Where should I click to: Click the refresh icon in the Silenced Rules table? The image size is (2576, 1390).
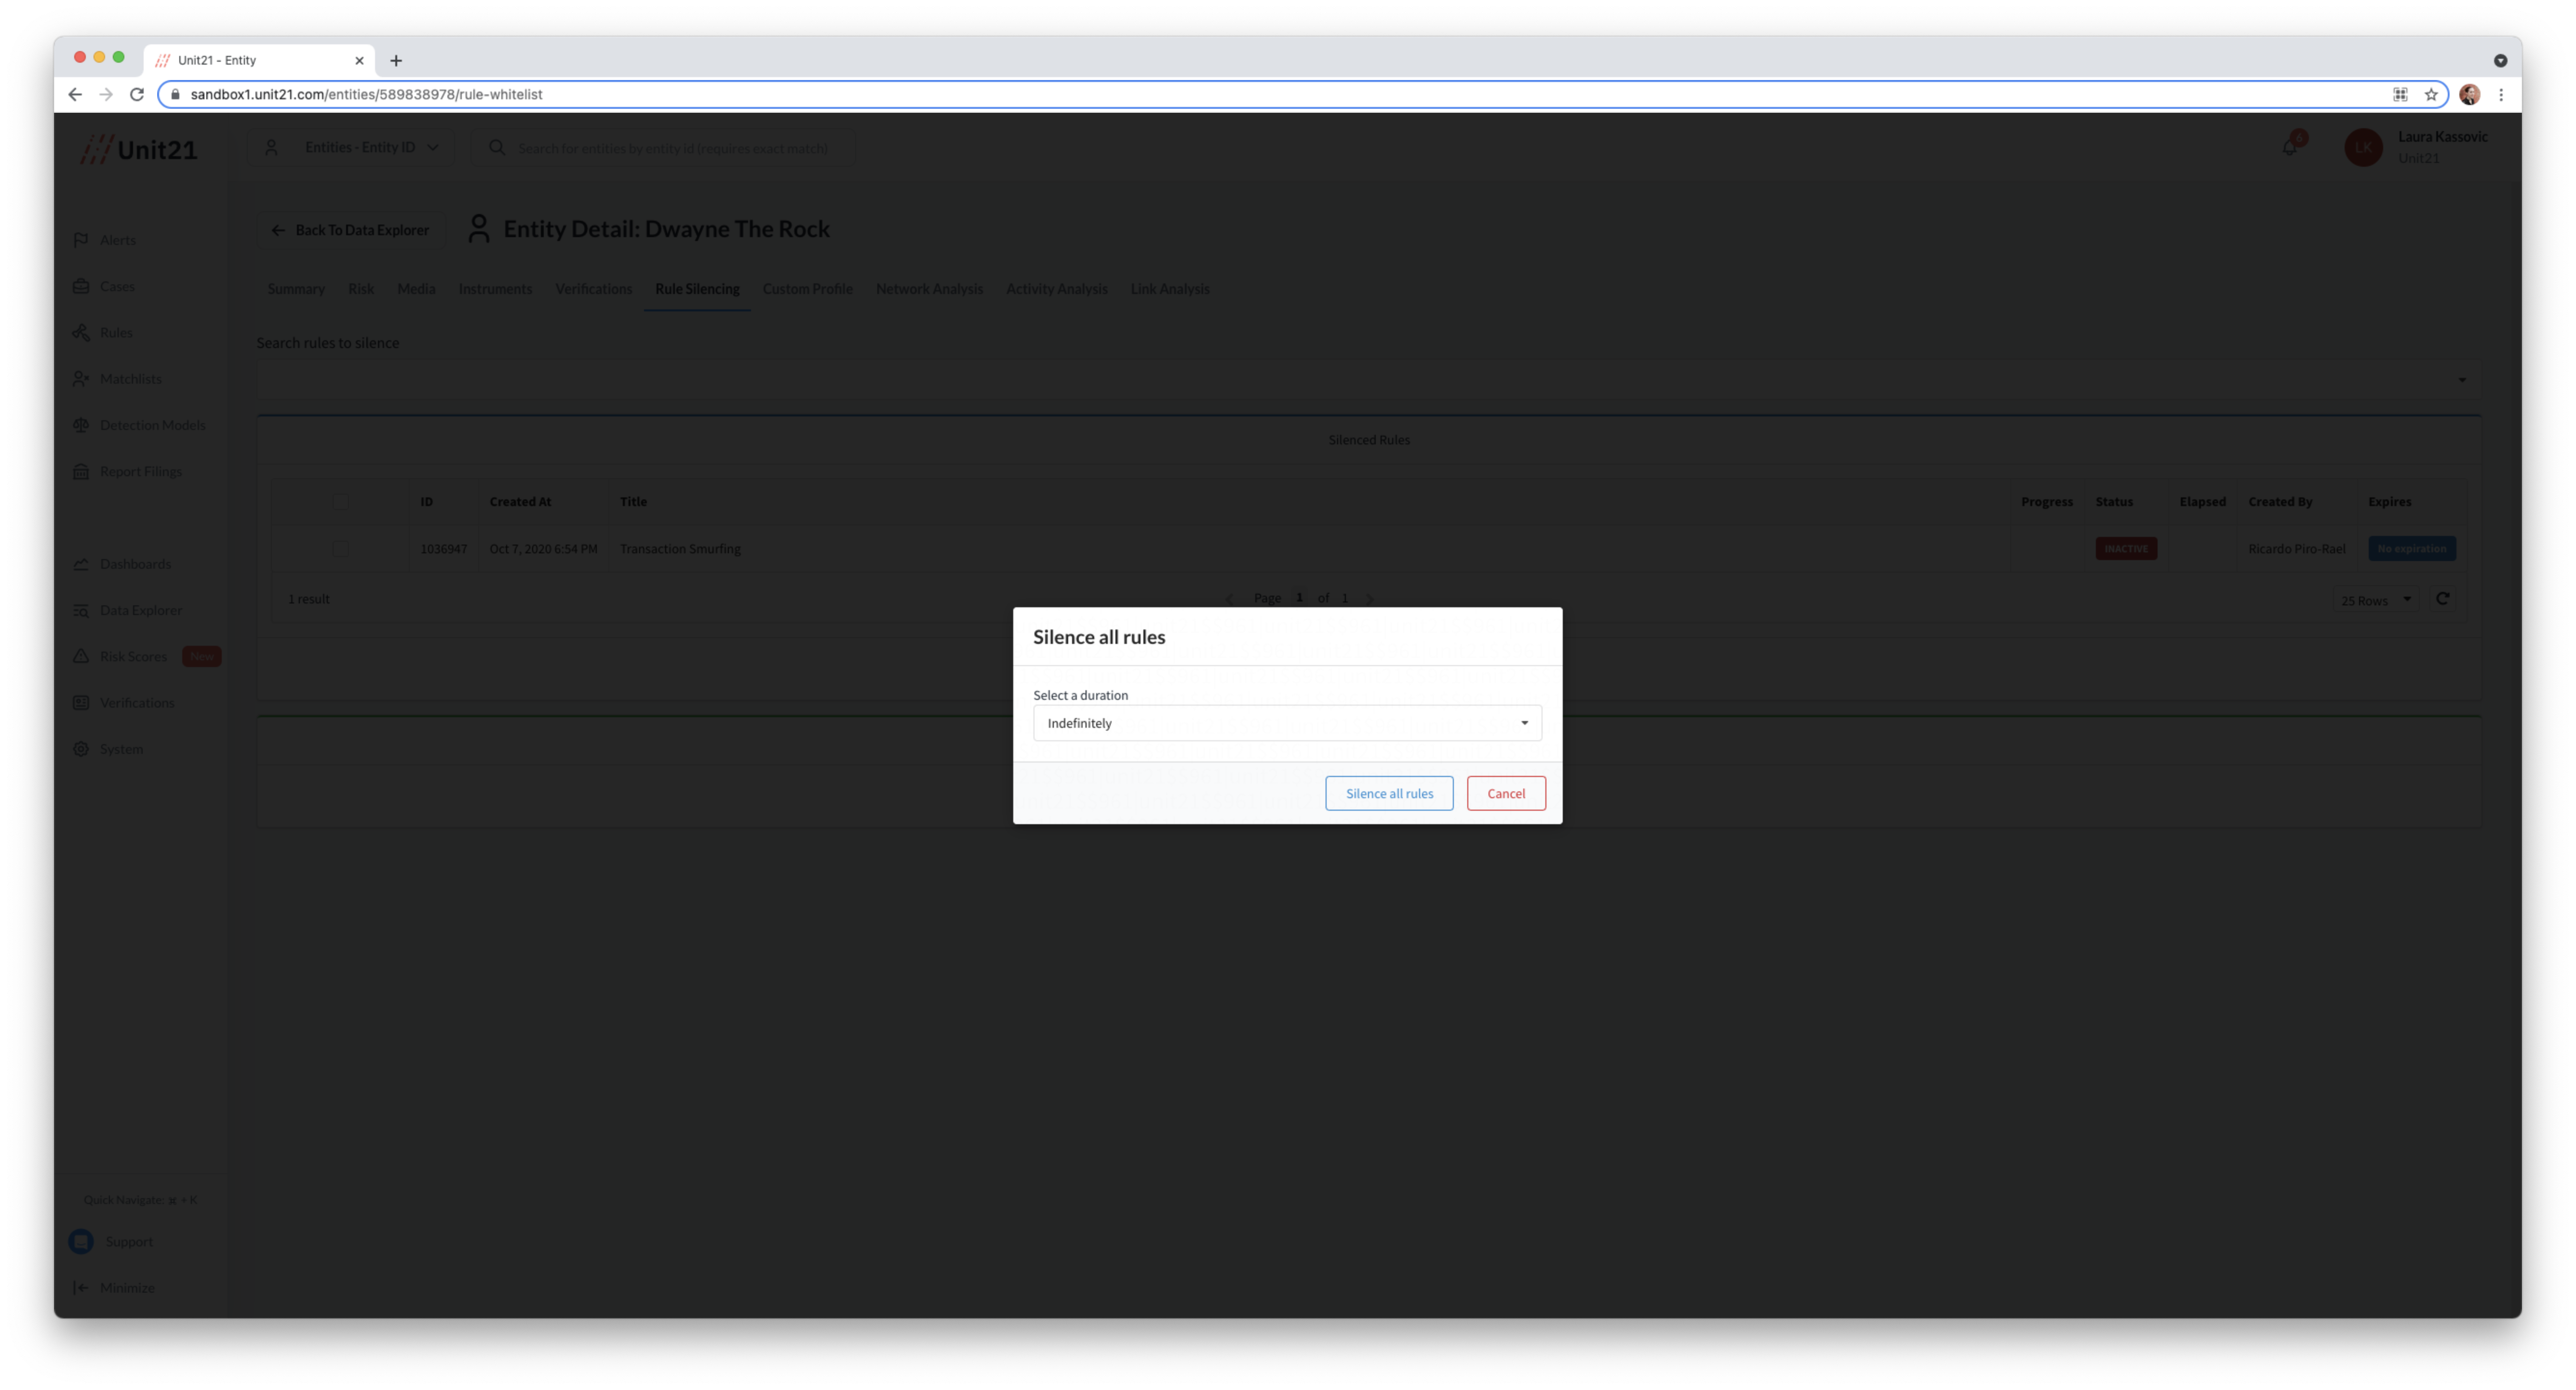(2442, 599)
